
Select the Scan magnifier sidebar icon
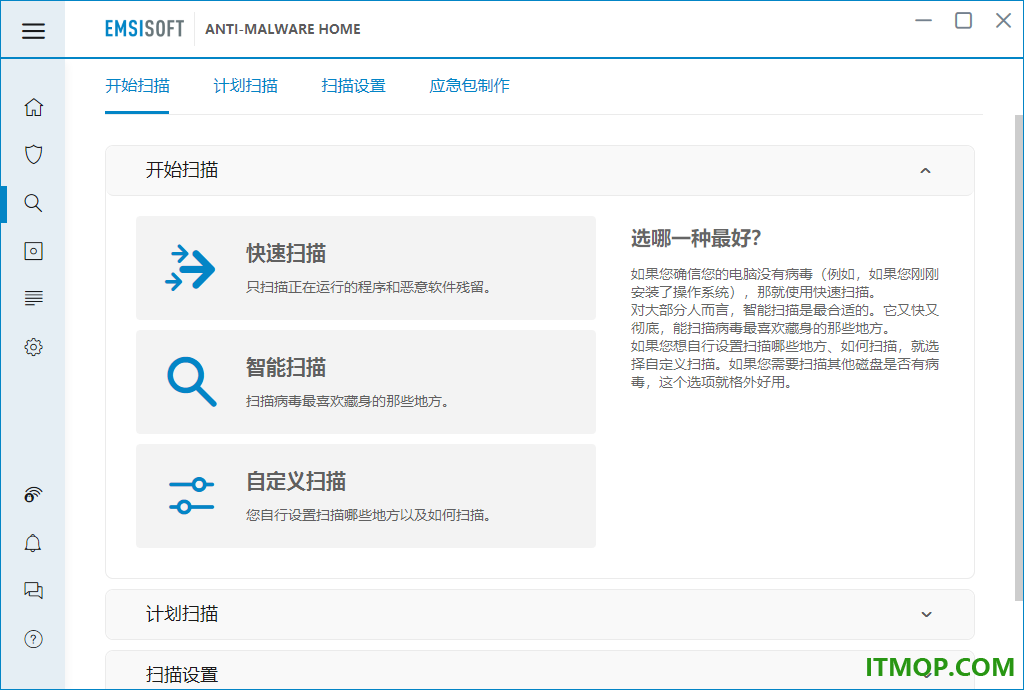(33, 203)
